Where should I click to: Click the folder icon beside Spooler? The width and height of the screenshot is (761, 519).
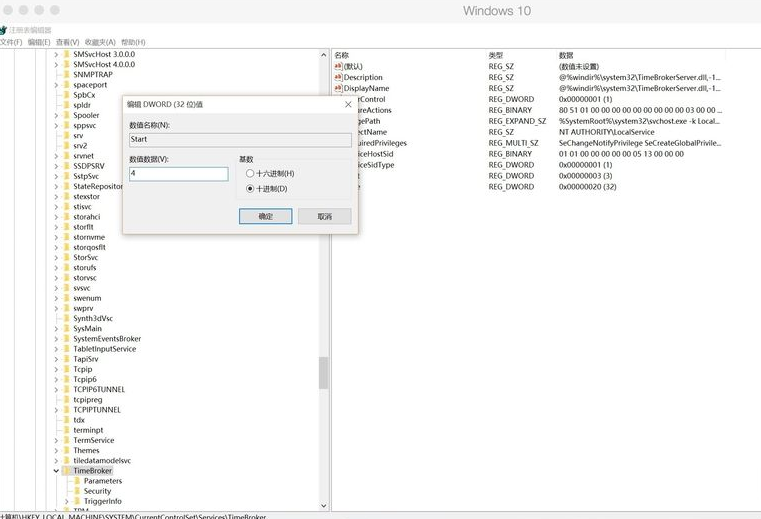click(66, 115)
